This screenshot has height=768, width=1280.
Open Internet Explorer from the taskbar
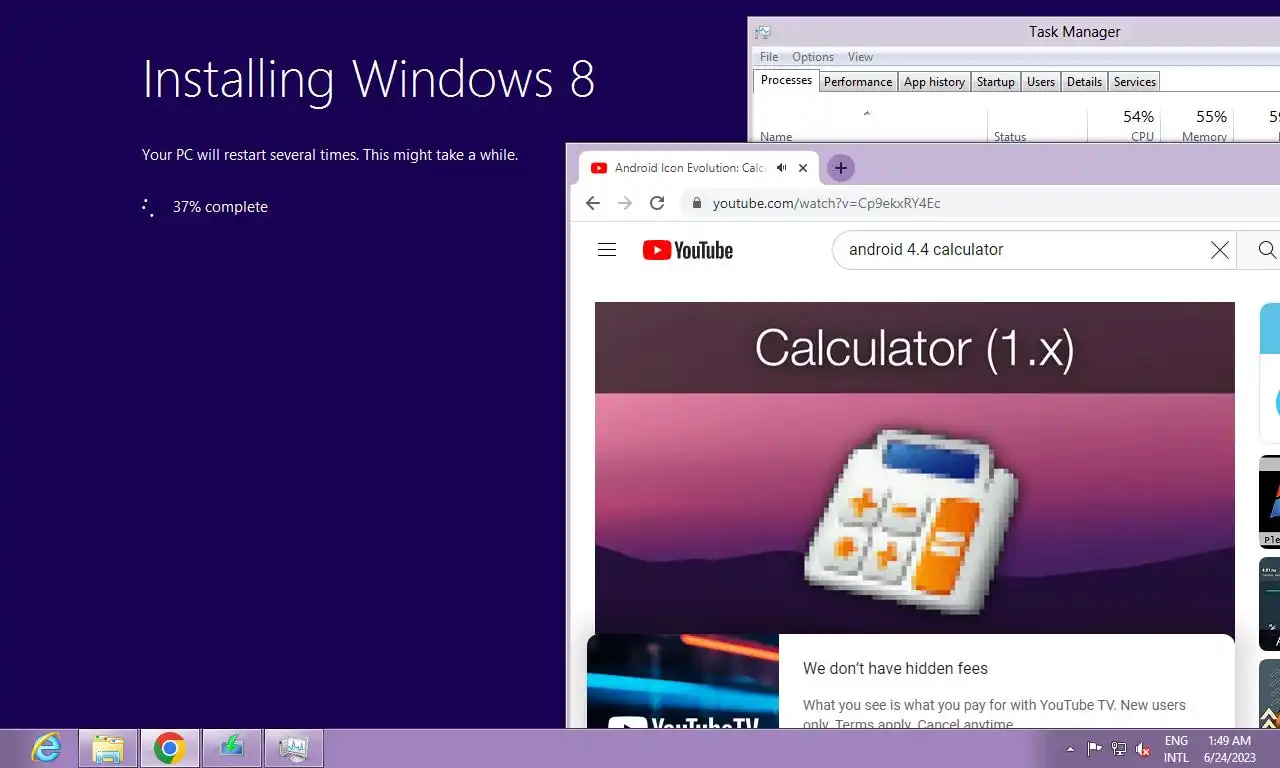point(46,748)
